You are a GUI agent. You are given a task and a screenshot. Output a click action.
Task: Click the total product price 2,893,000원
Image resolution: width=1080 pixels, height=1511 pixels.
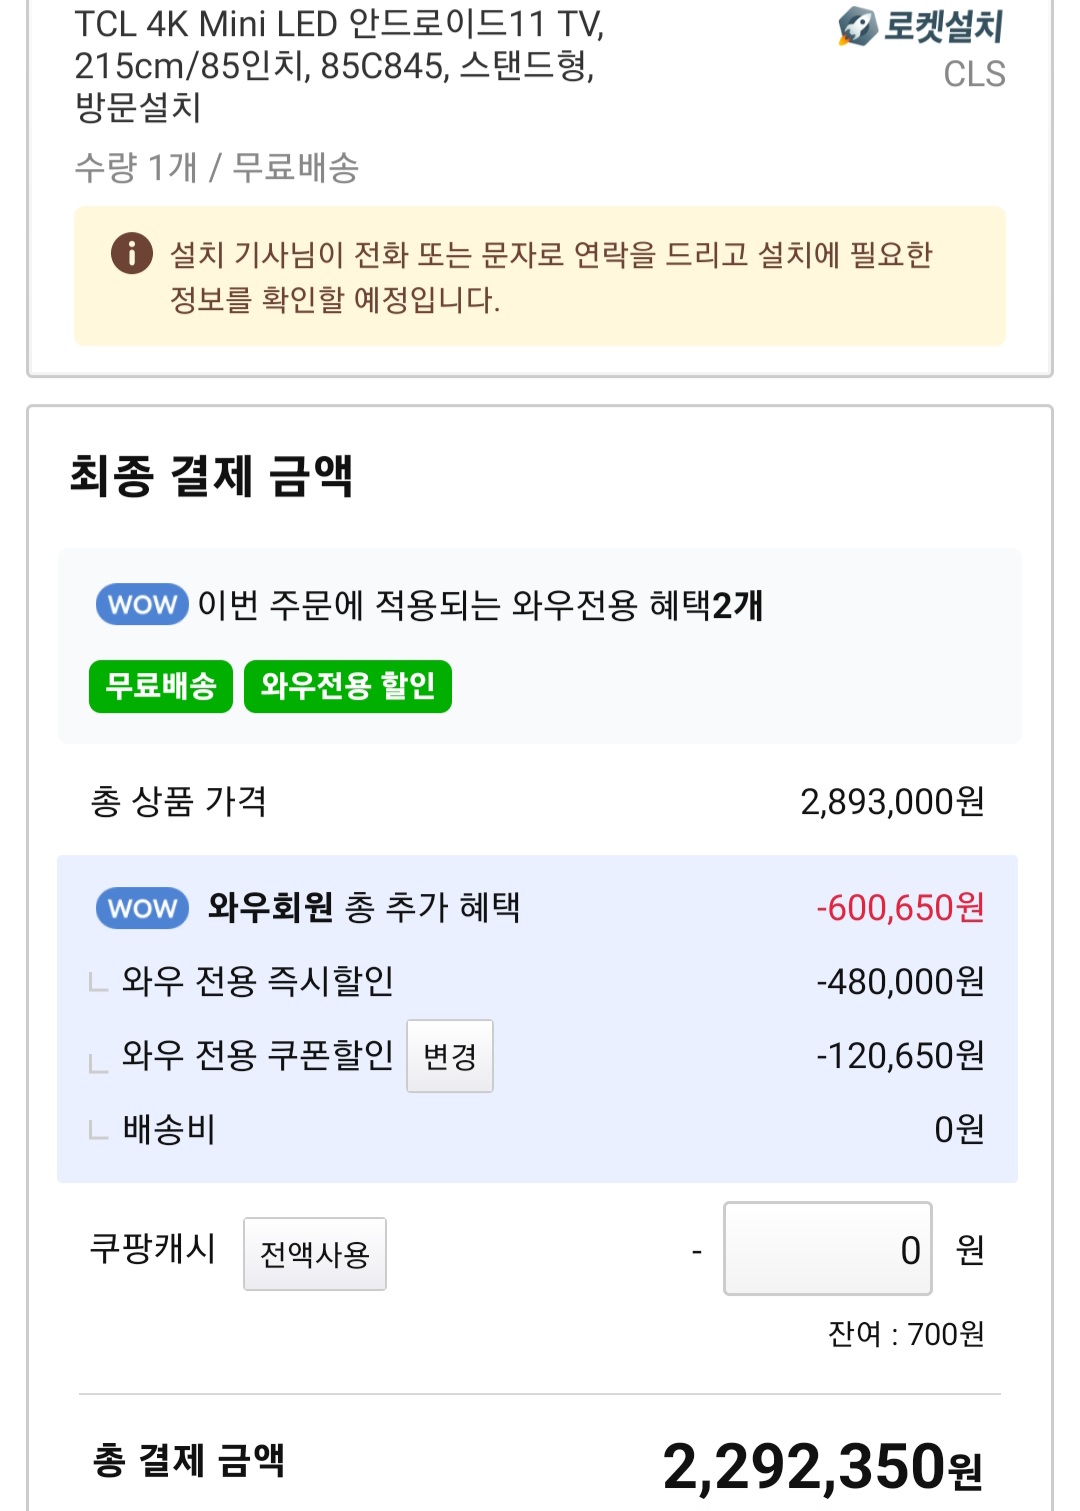892,801
